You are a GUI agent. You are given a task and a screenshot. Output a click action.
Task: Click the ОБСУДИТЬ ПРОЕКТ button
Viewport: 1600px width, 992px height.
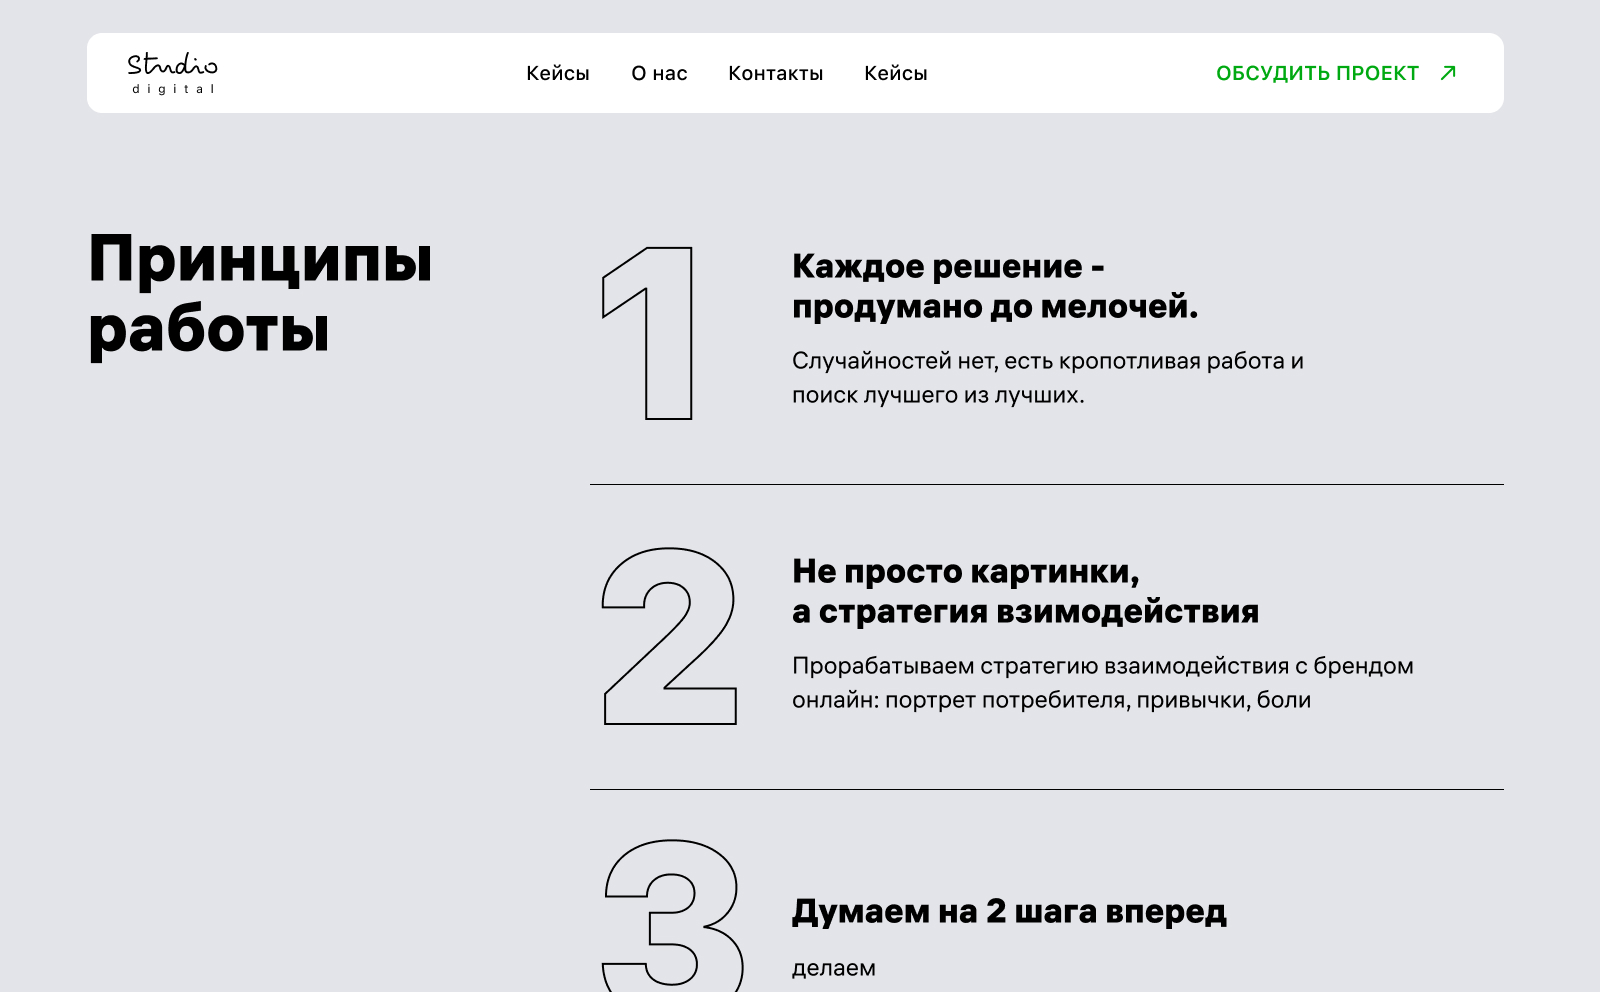click(1317, 73)
